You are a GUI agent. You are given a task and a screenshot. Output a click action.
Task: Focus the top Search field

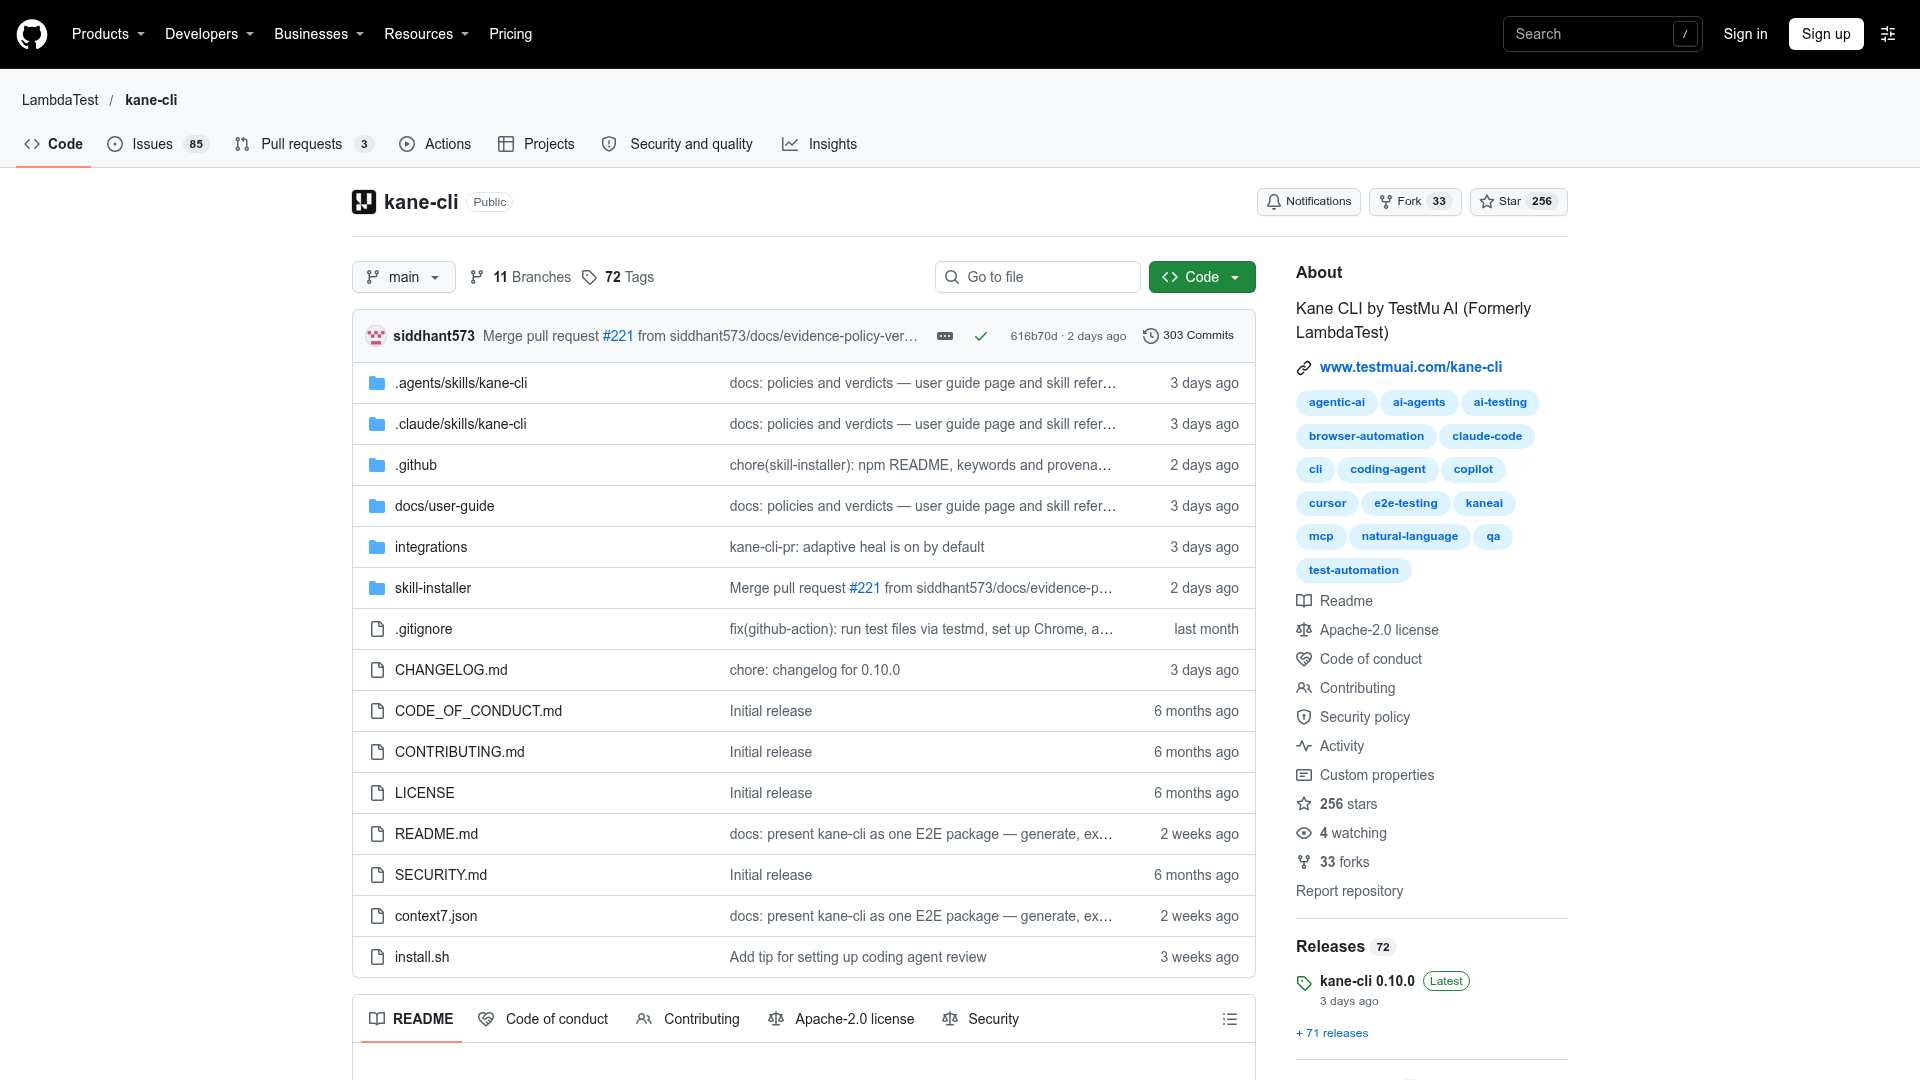coord(1602,34)
